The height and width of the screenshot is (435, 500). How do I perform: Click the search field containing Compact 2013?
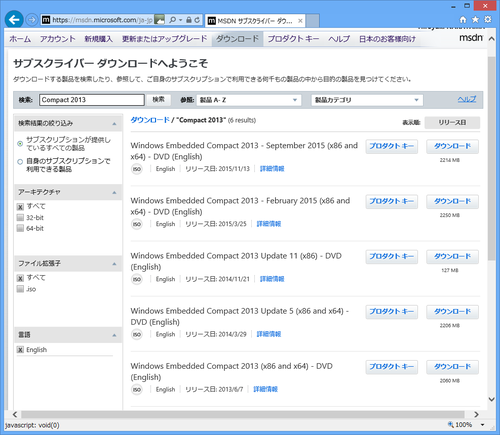tap(92, 100)
